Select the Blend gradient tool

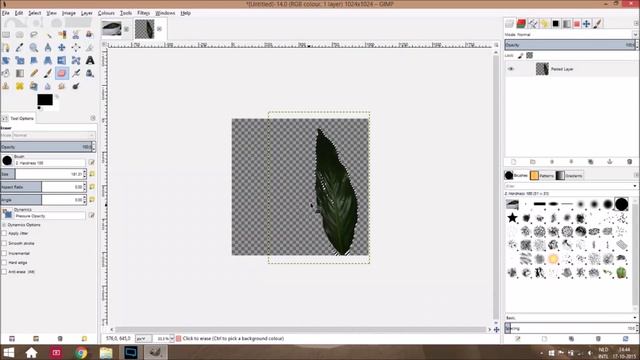coord(20,73)
